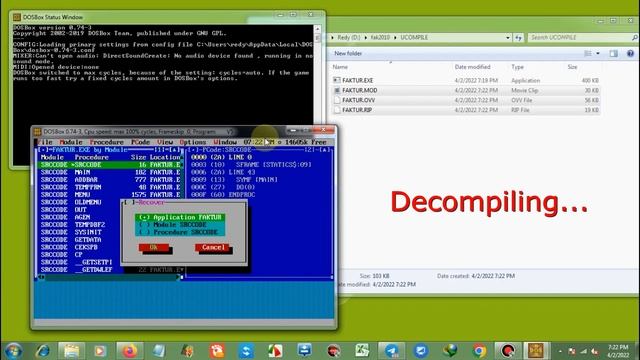
Task: Open the View menu
Action: 165,142
